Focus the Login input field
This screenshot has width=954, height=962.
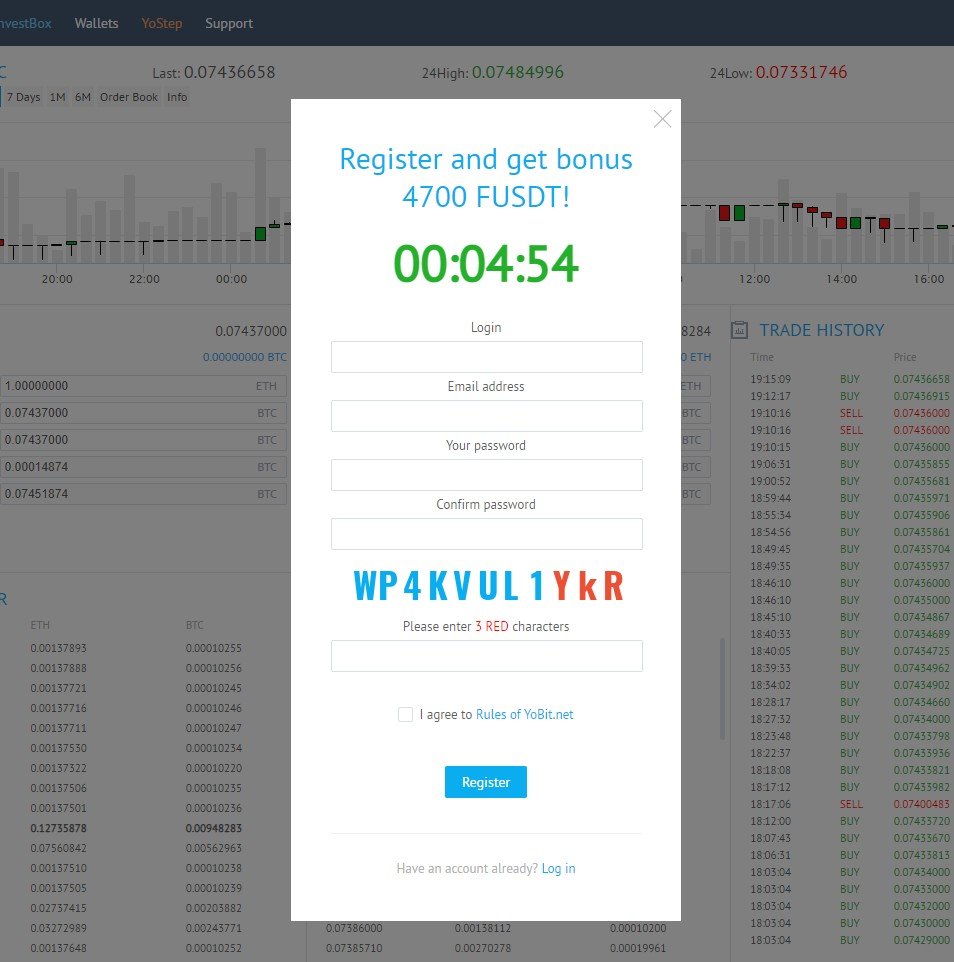[x=487, y=357]
